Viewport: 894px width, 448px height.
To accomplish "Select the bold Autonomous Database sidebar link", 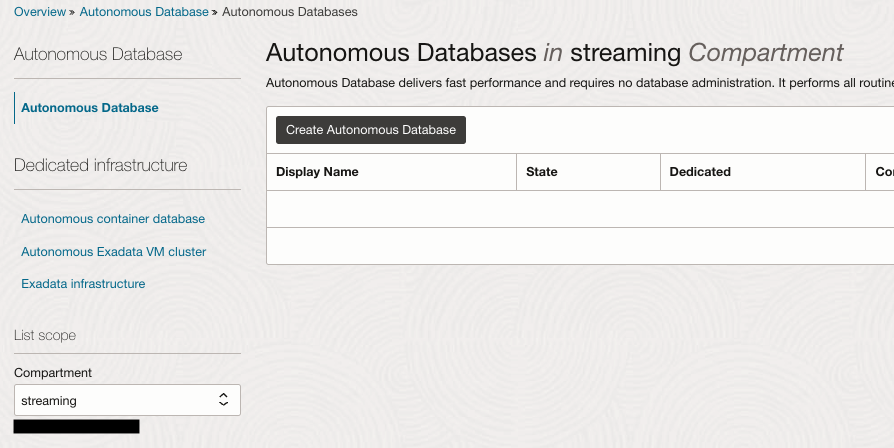I will coord(89,108).
